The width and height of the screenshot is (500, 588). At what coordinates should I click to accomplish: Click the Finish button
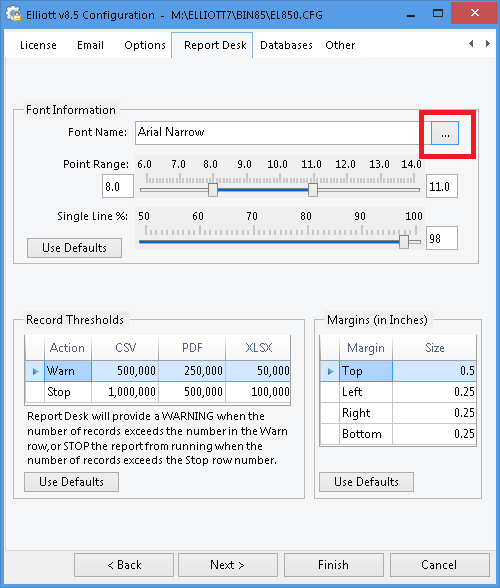coord(333,565)
